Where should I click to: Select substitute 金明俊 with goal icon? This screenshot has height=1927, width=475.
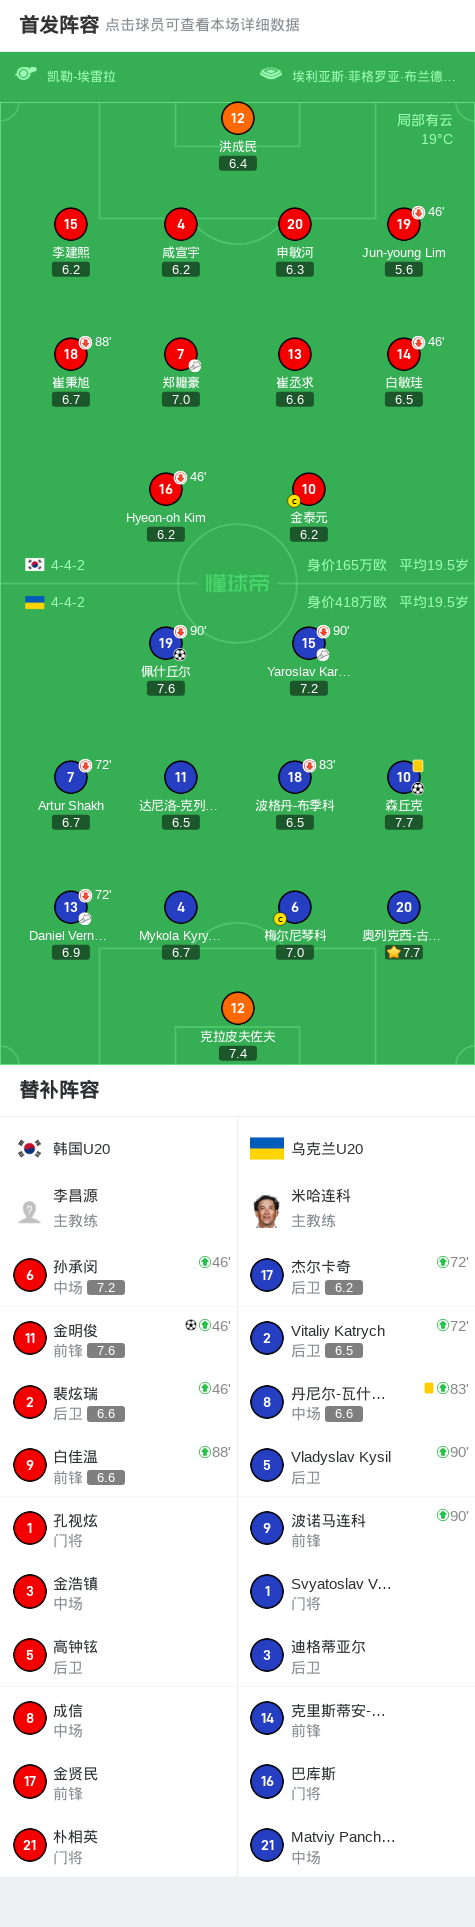[x=119, y=1339]
